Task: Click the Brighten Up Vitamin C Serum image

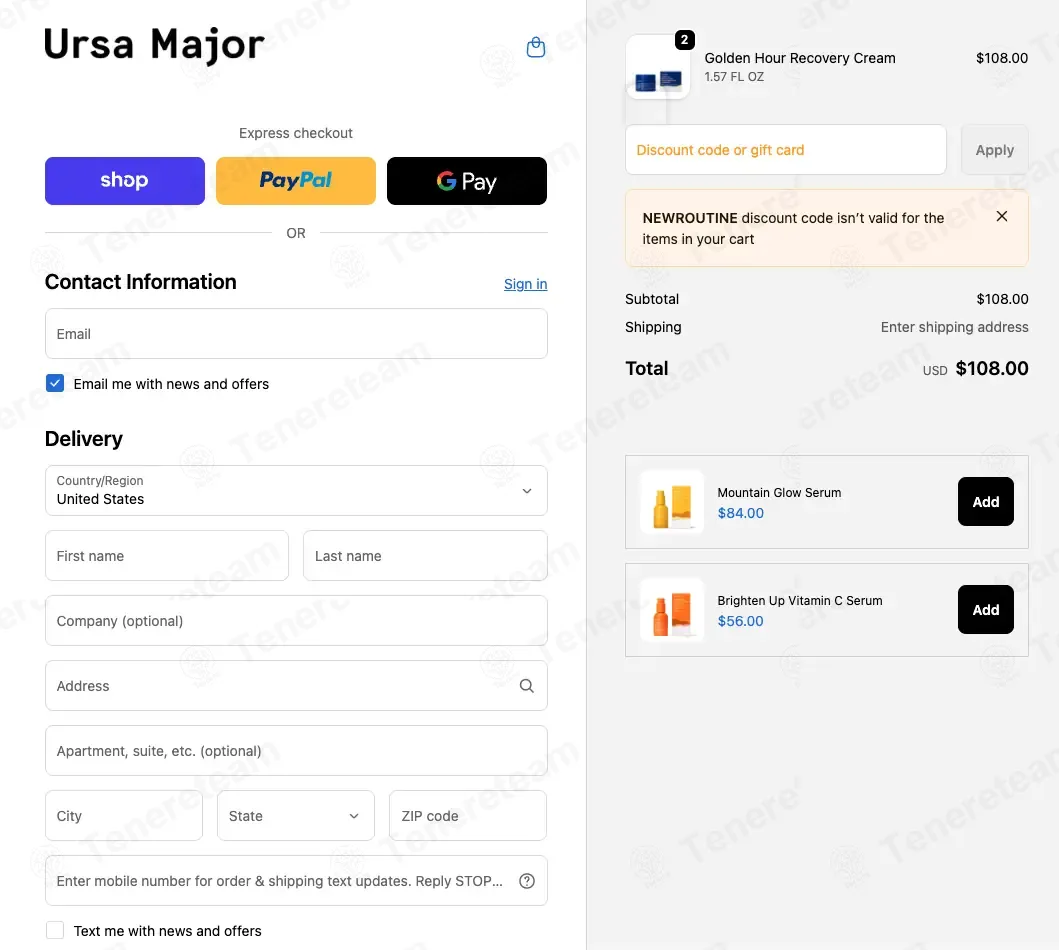Action: click(x=672, y=610)
